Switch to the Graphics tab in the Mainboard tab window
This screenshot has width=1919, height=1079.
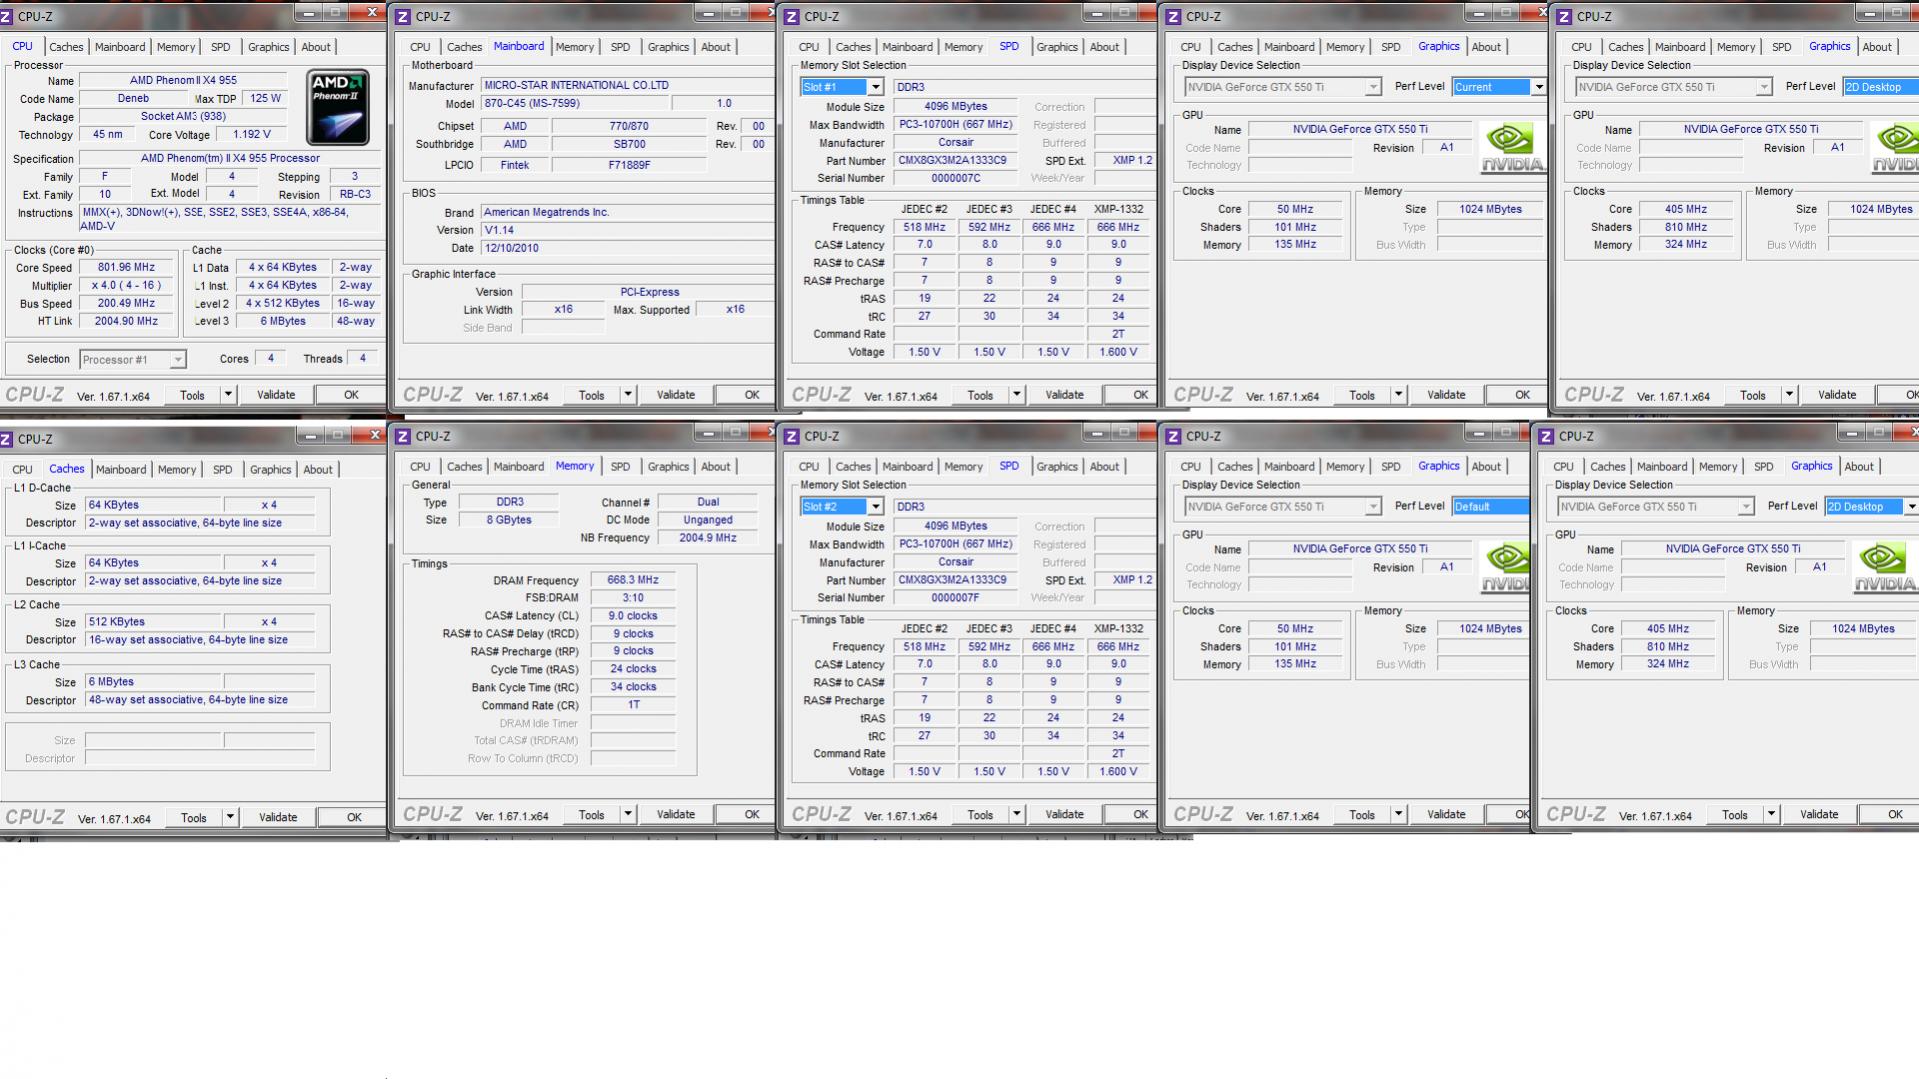[x=668, y=47]
